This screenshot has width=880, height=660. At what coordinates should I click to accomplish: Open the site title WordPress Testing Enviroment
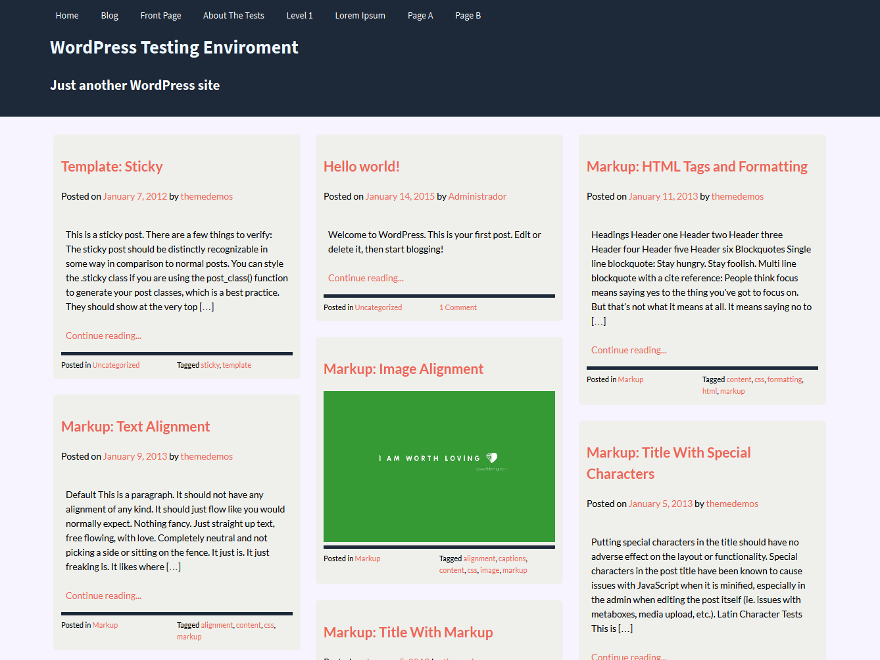(174, 47)
